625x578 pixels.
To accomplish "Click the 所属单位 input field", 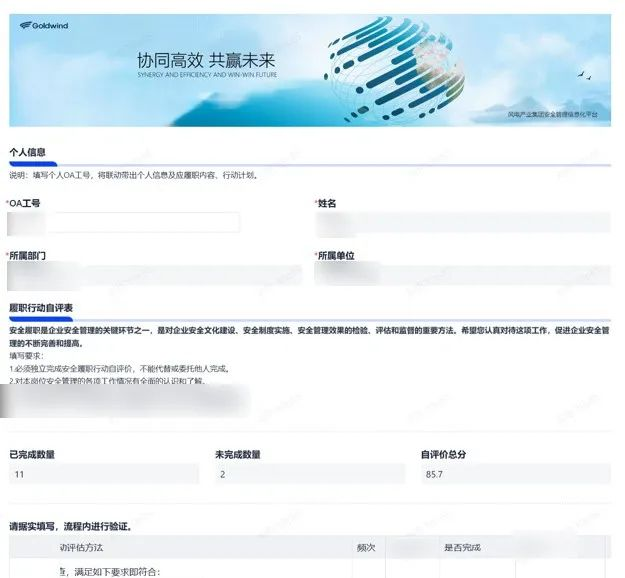I will point(461,274).
